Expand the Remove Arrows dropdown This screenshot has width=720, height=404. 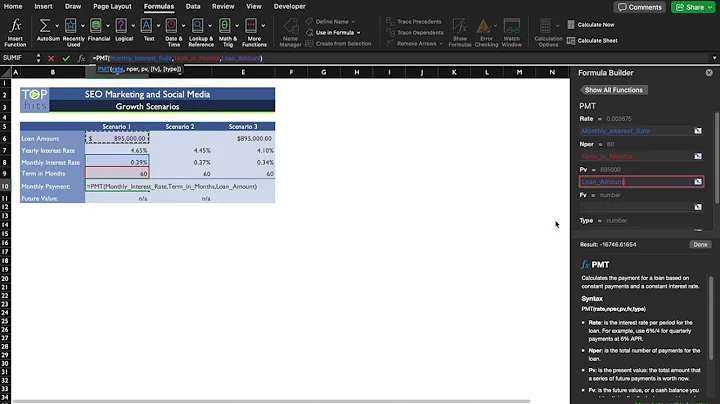[x=441, y=44]
